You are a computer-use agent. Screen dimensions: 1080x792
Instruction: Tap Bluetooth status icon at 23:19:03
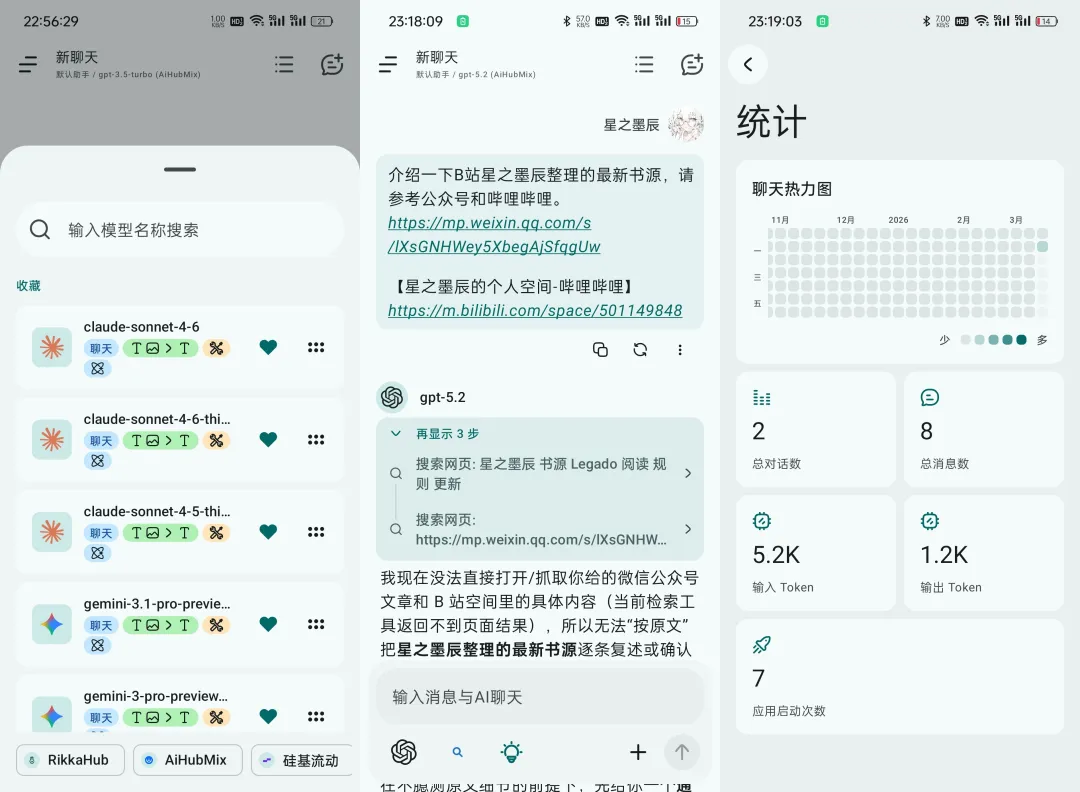click(x=926, y=21)
